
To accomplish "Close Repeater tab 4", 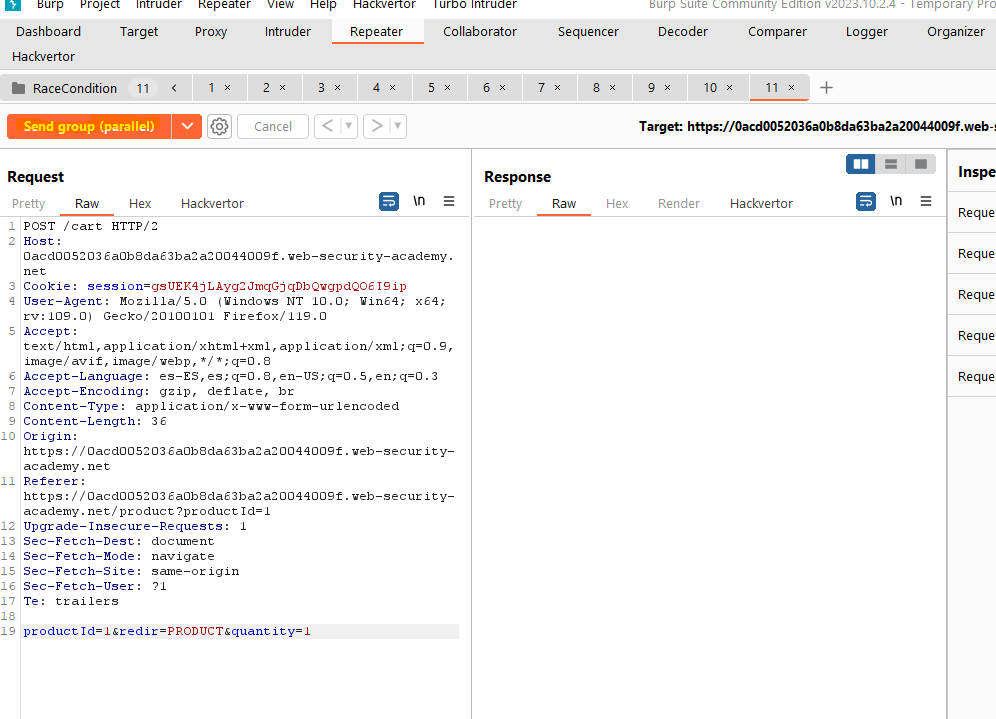I will pos(393,88).
